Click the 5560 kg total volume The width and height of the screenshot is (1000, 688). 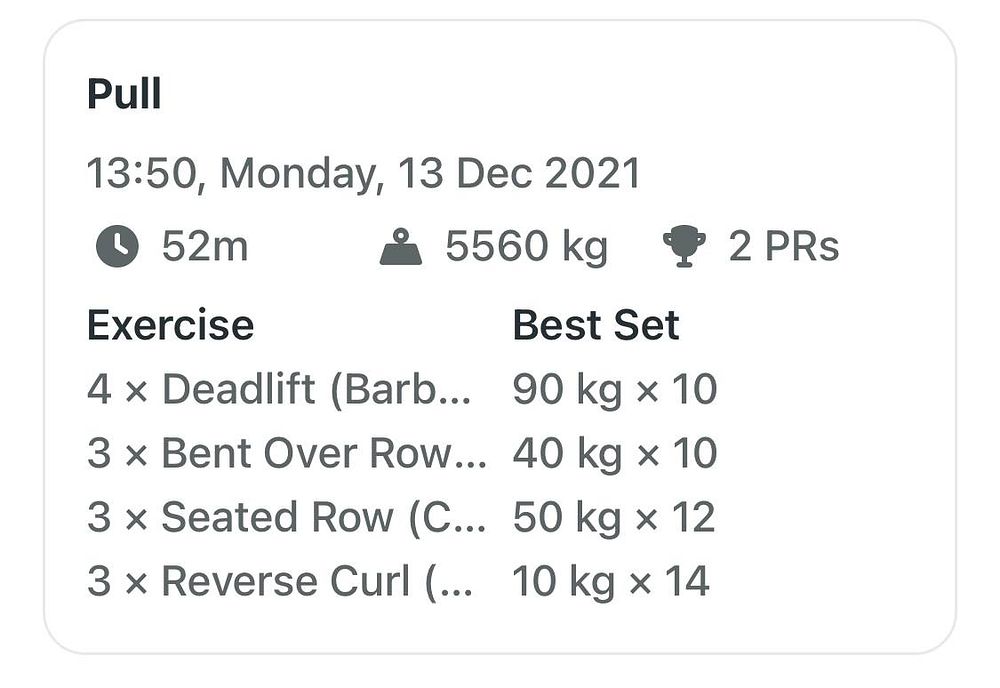click(526, 247)
